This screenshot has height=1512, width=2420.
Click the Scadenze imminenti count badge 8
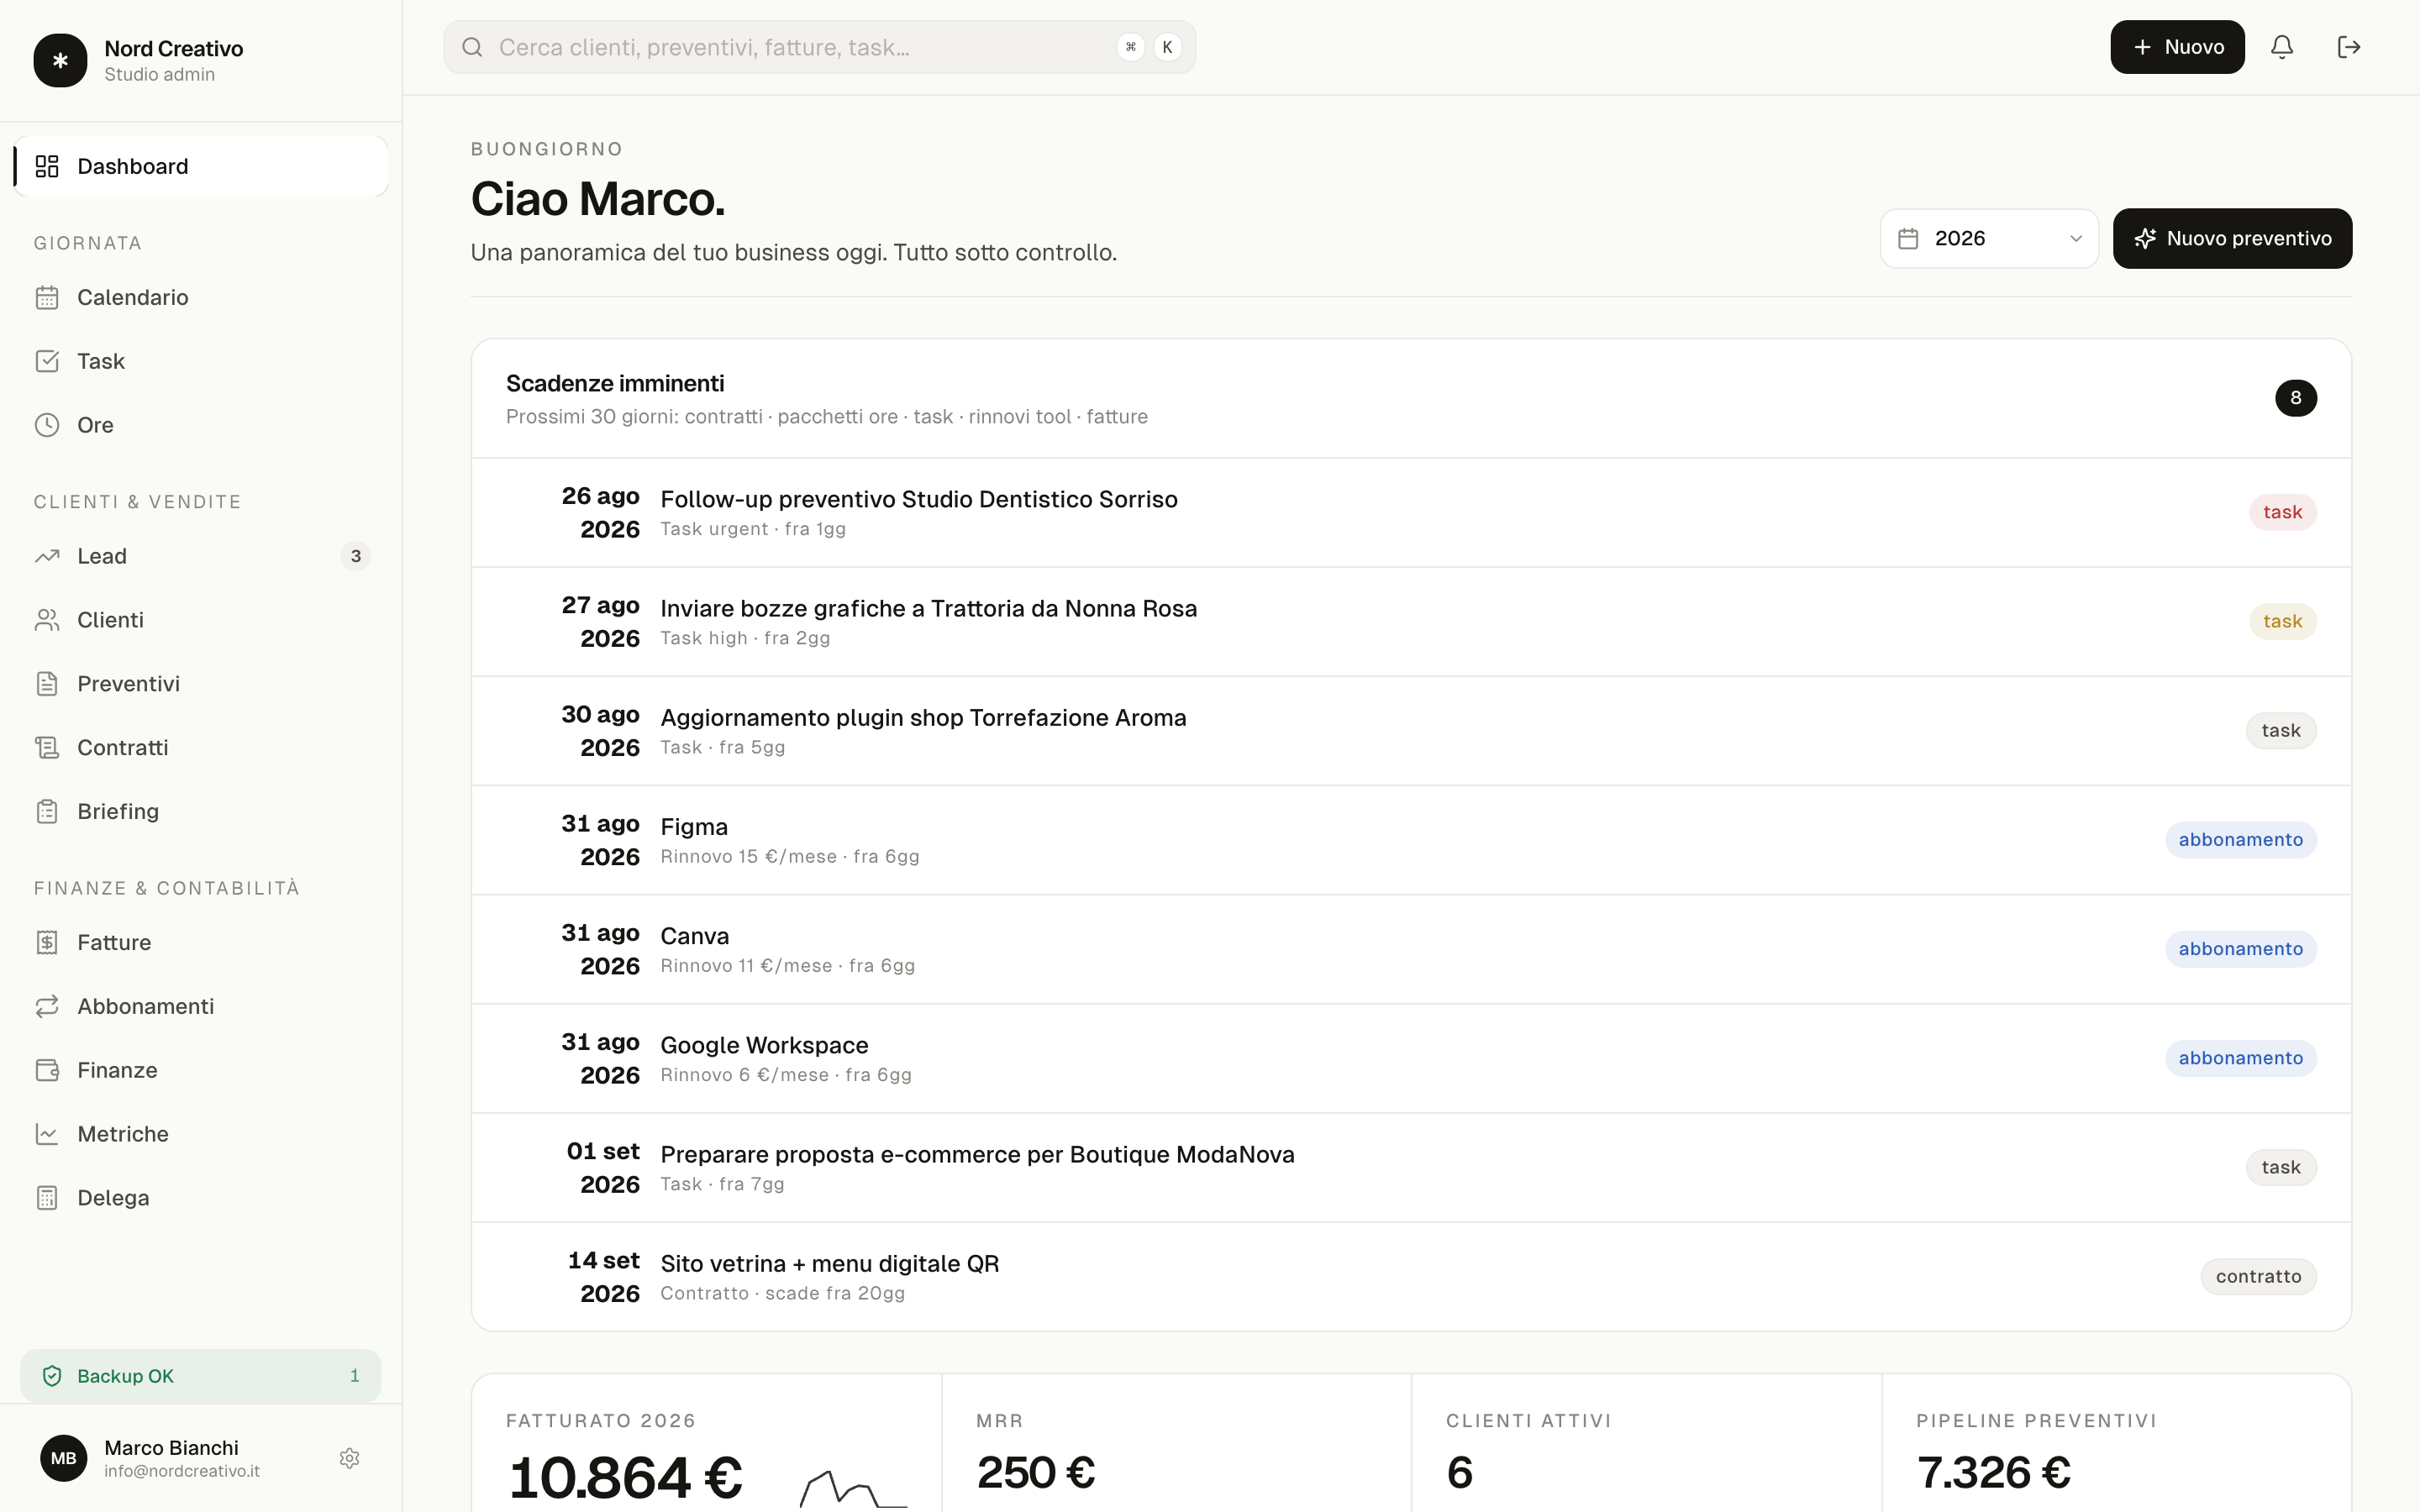coord(2296,398)
